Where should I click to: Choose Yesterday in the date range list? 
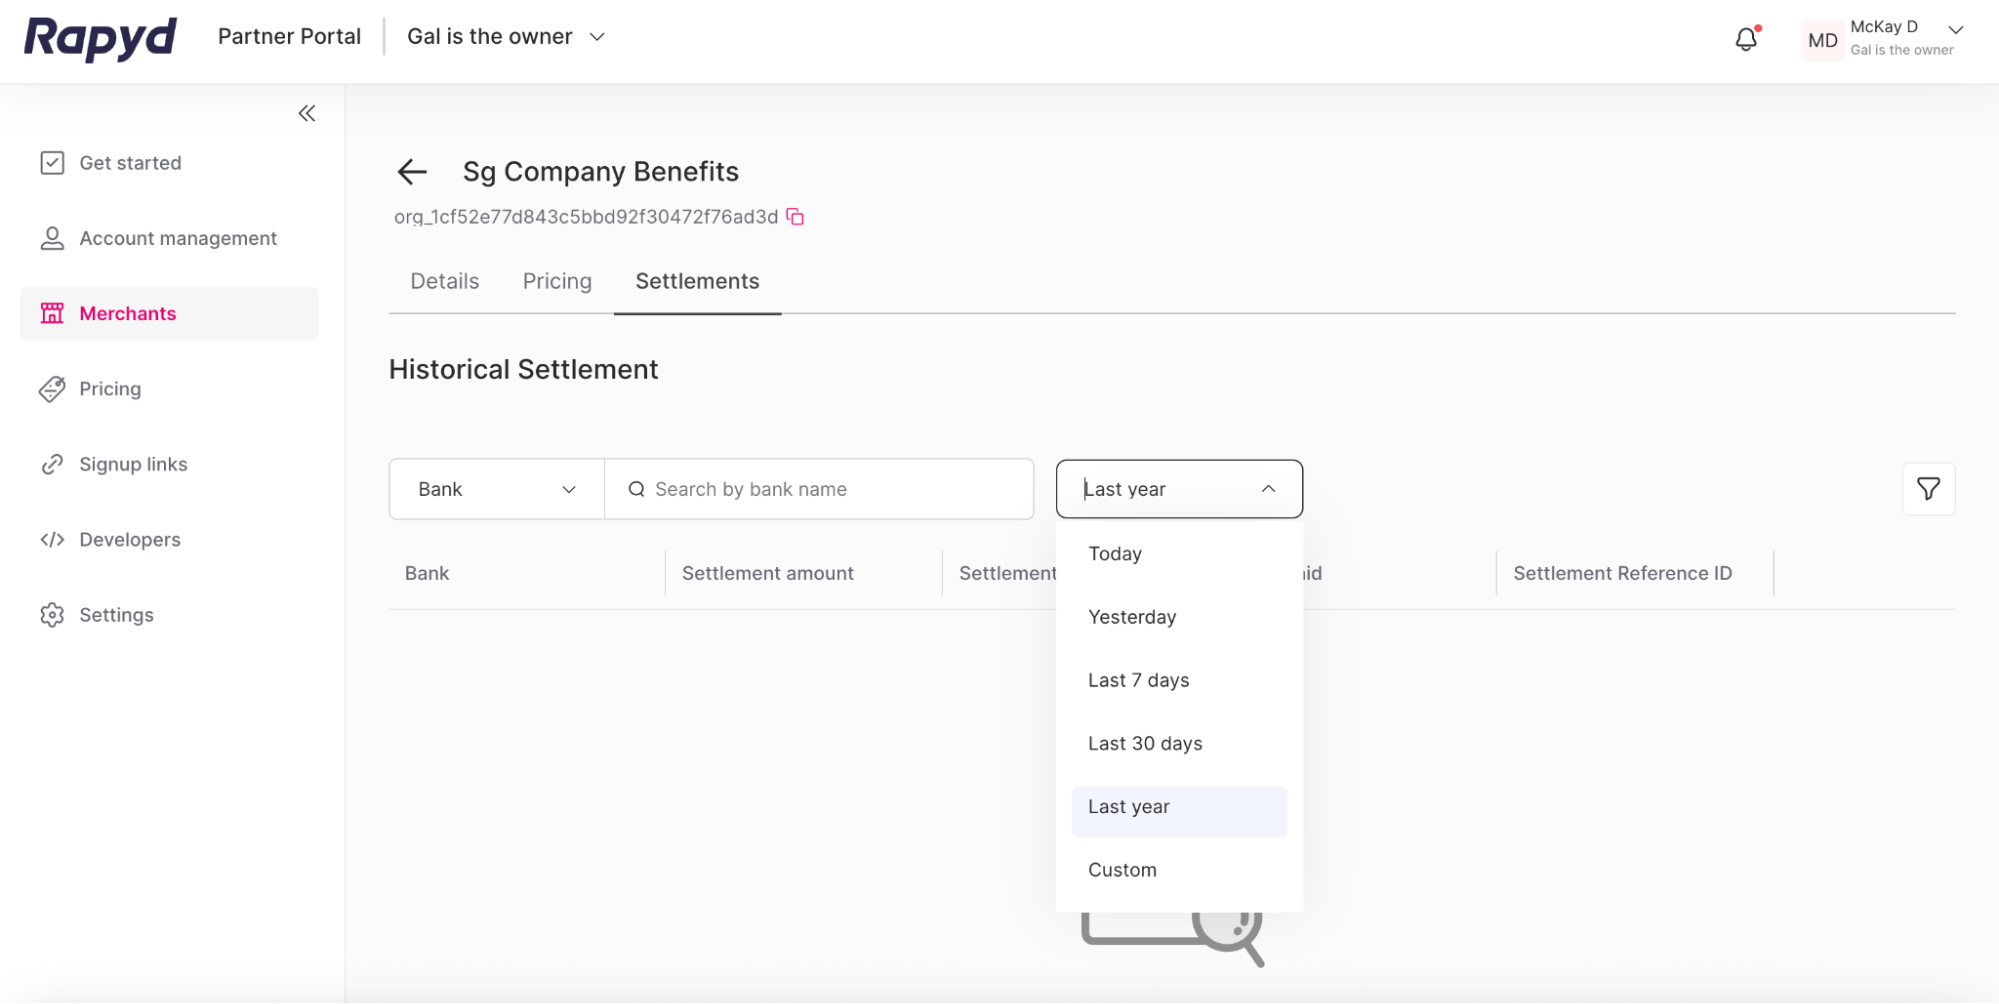1131,617
